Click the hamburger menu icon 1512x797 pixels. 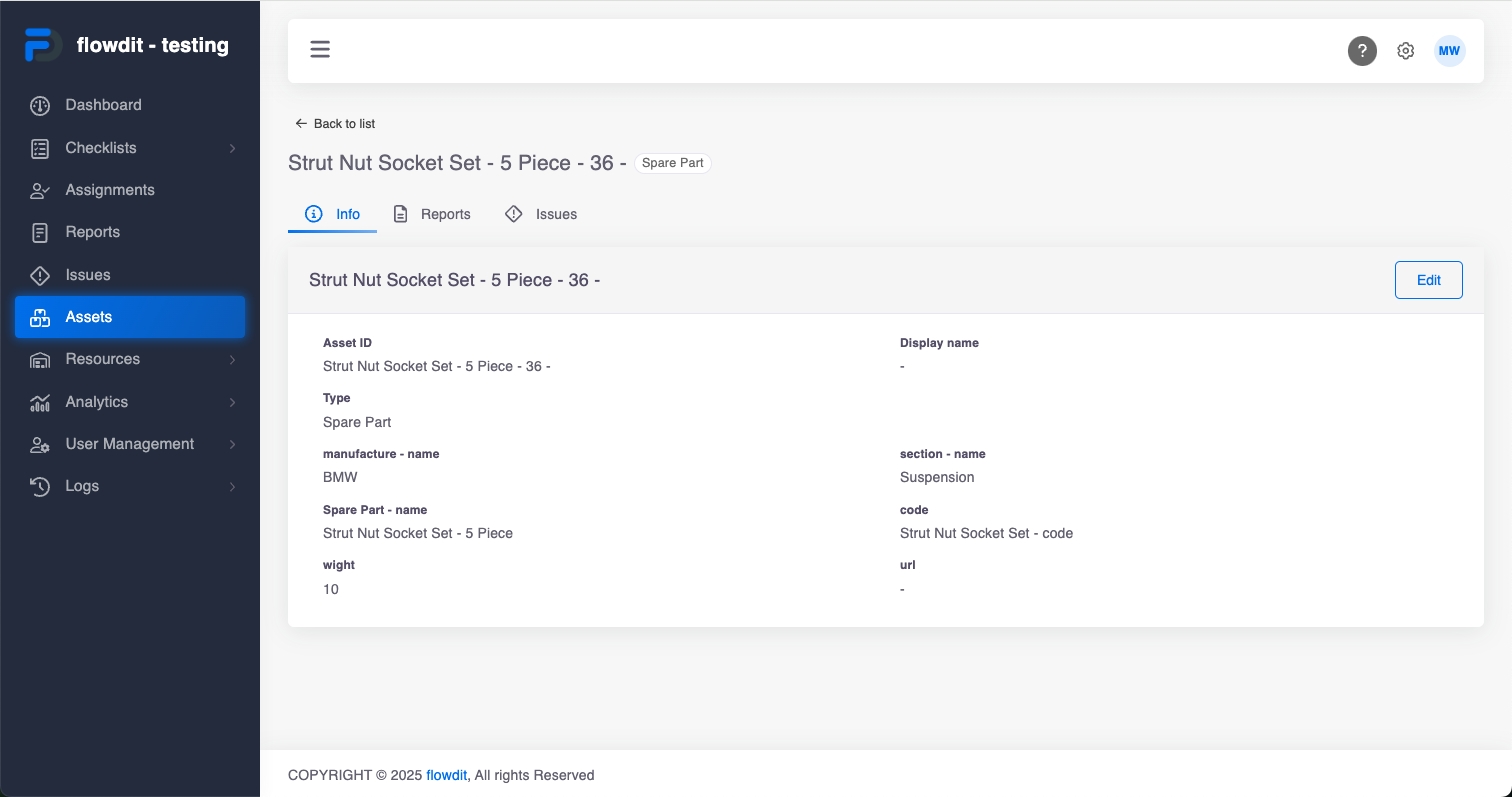coord(320,50)
